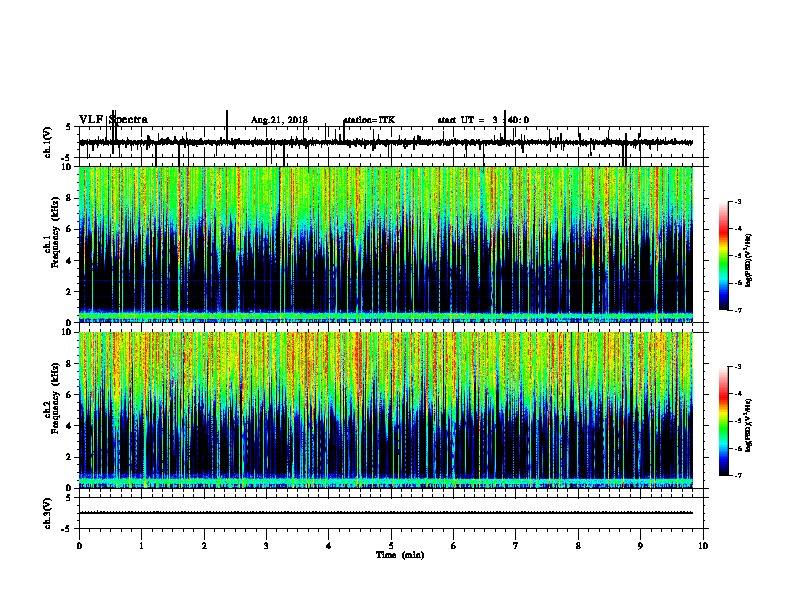Click the '6' minute tick label

pyautogui.click(x=453, y=546)
